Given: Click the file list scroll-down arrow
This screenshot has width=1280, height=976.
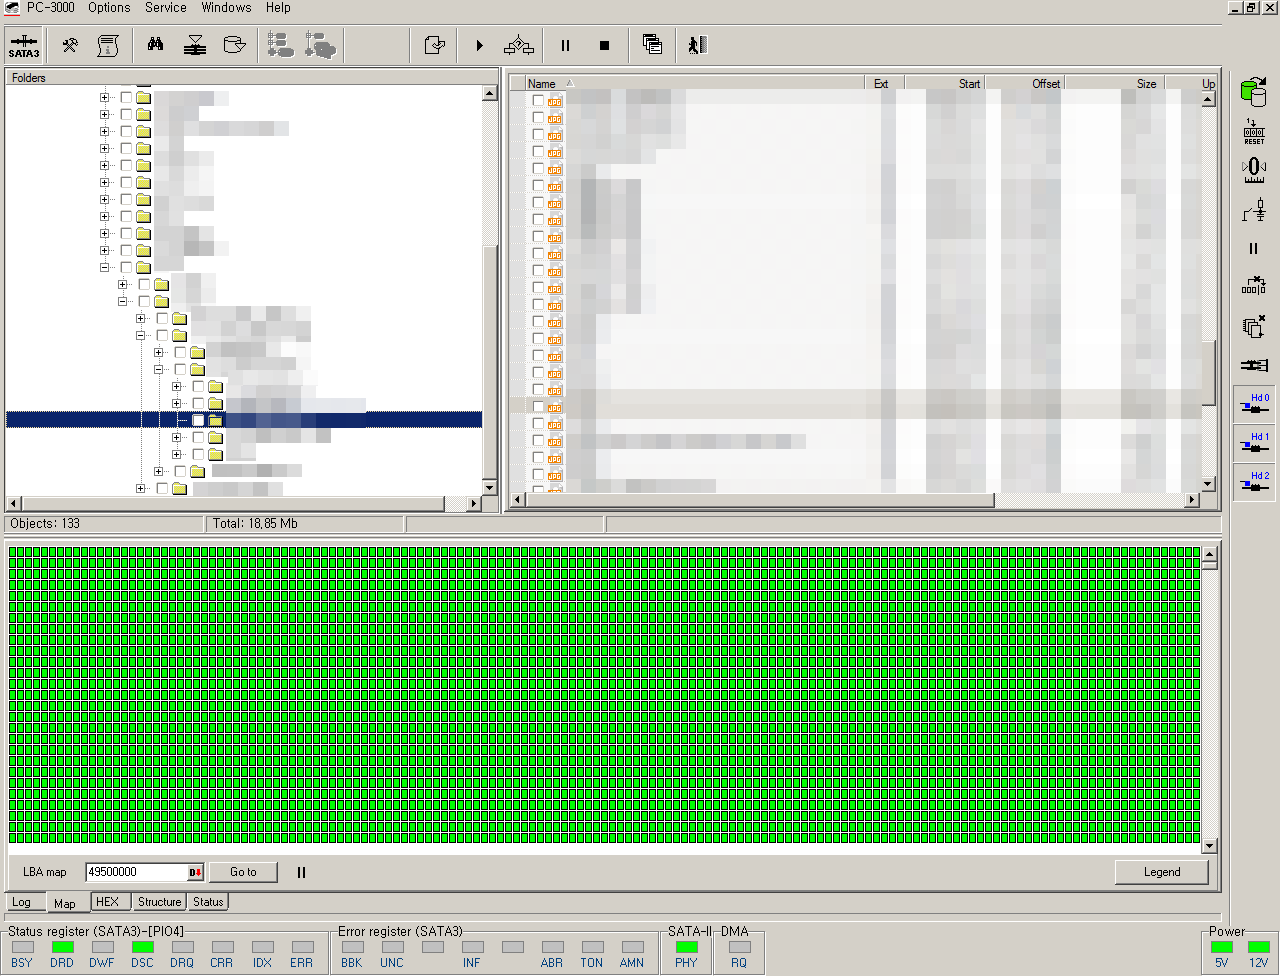Looking at the screenshot, I should pos(1208,484).
